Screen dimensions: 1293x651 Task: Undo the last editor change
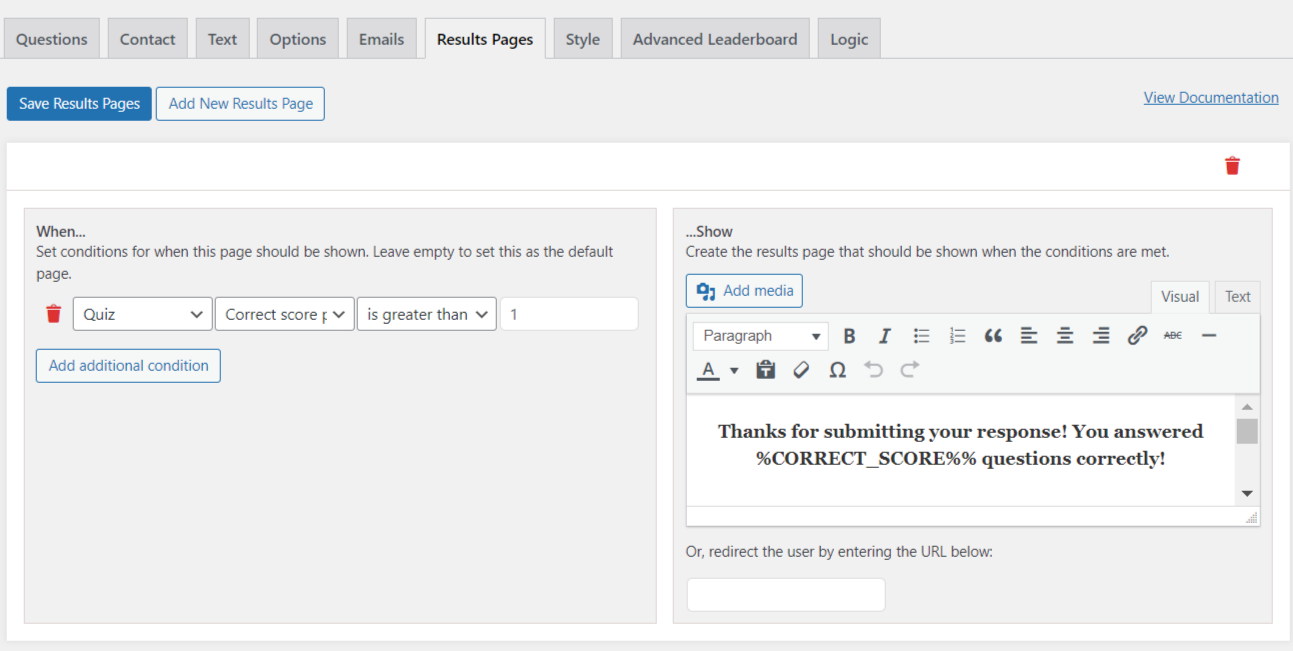pos(873,369)
